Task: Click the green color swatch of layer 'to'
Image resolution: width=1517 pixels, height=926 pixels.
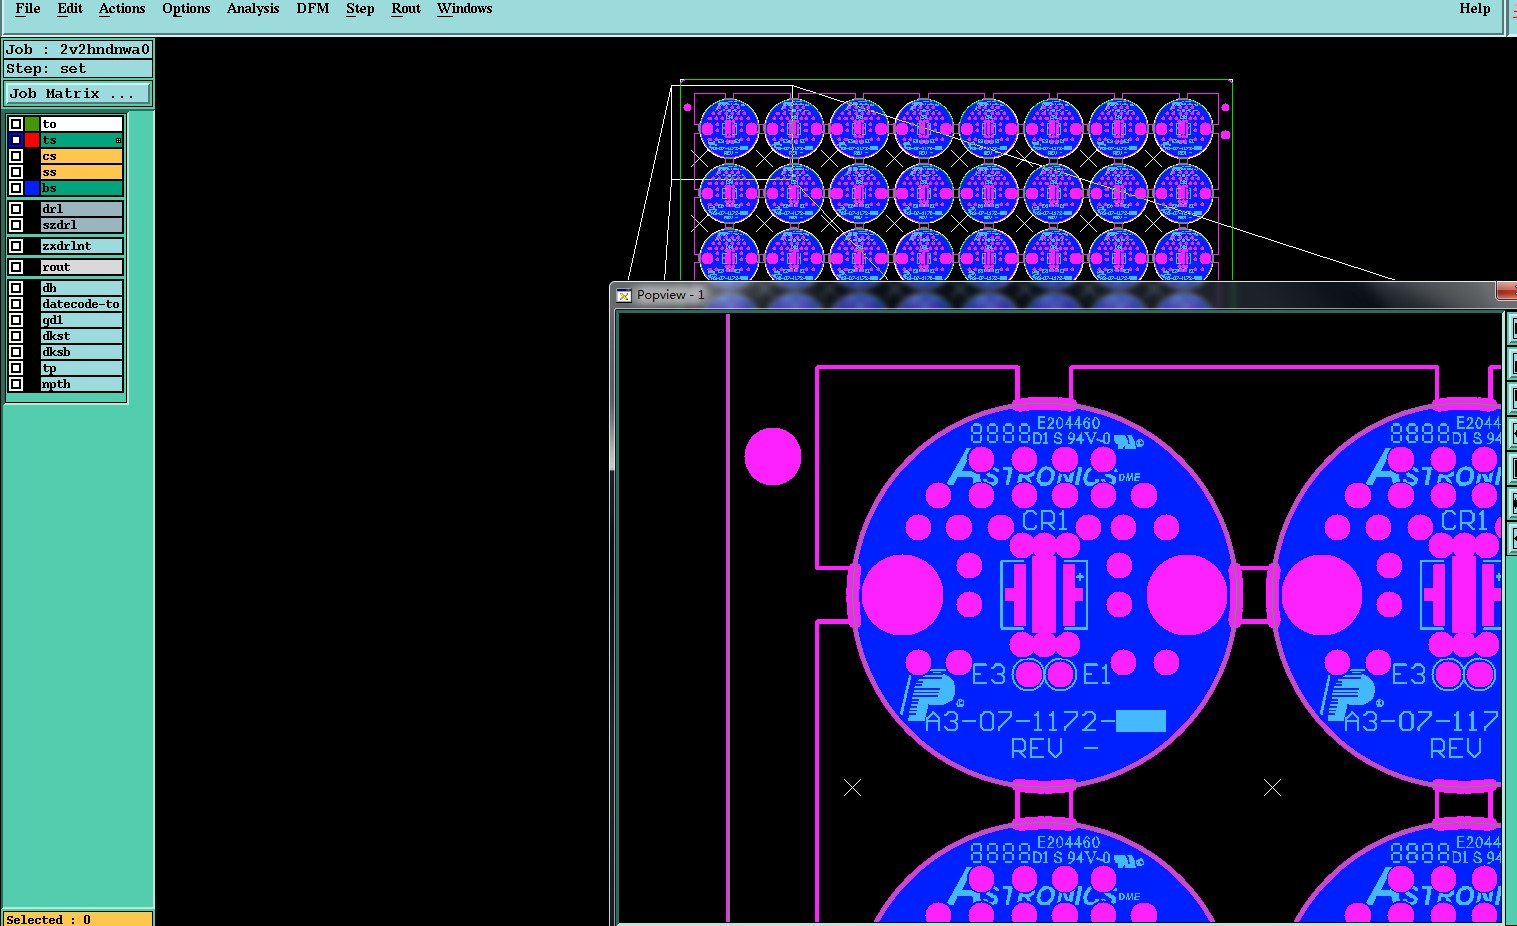Action: 32,124
